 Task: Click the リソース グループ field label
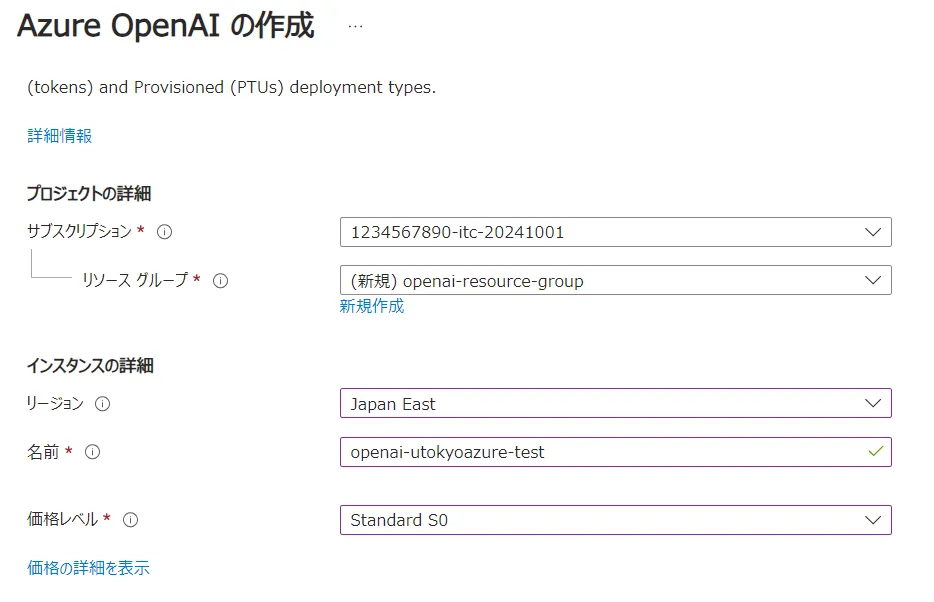click(135, 281)
